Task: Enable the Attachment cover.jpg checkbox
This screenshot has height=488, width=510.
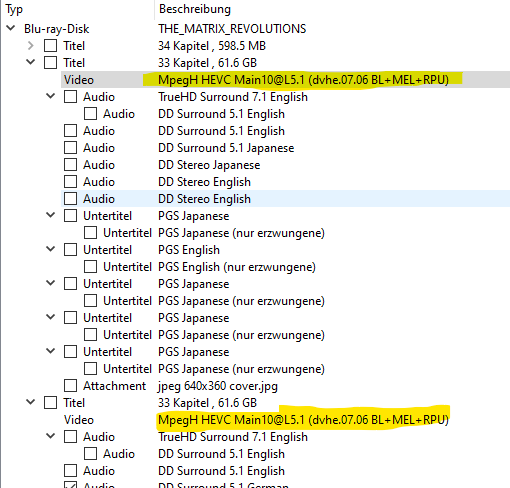Action: 70,386
